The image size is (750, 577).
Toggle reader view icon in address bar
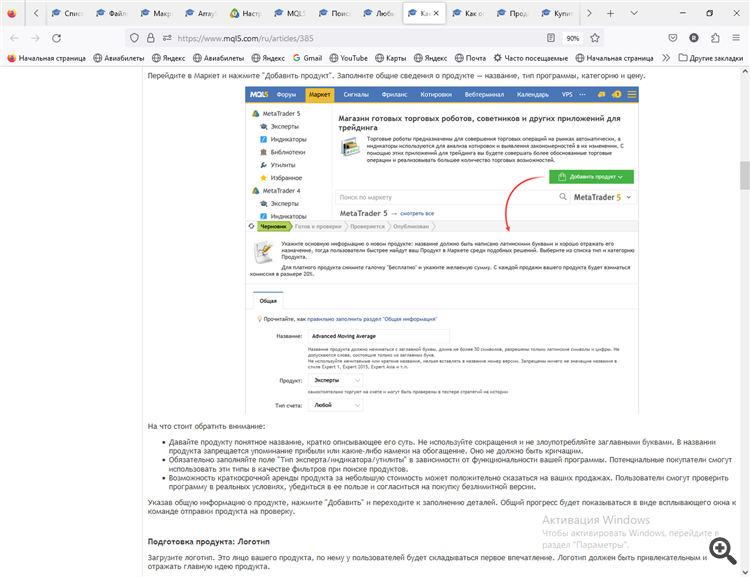point(551,38)
